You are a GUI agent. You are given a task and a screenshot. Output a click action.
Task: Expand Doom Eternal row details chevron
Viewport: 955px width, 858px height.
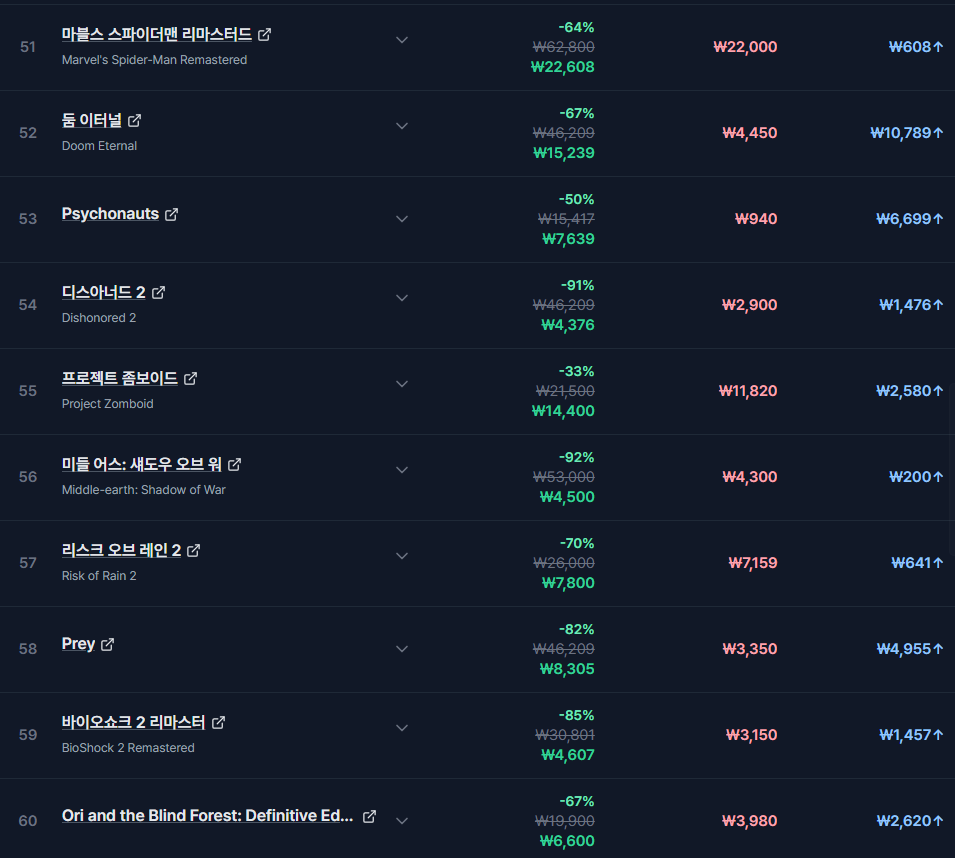coord(402,126)
